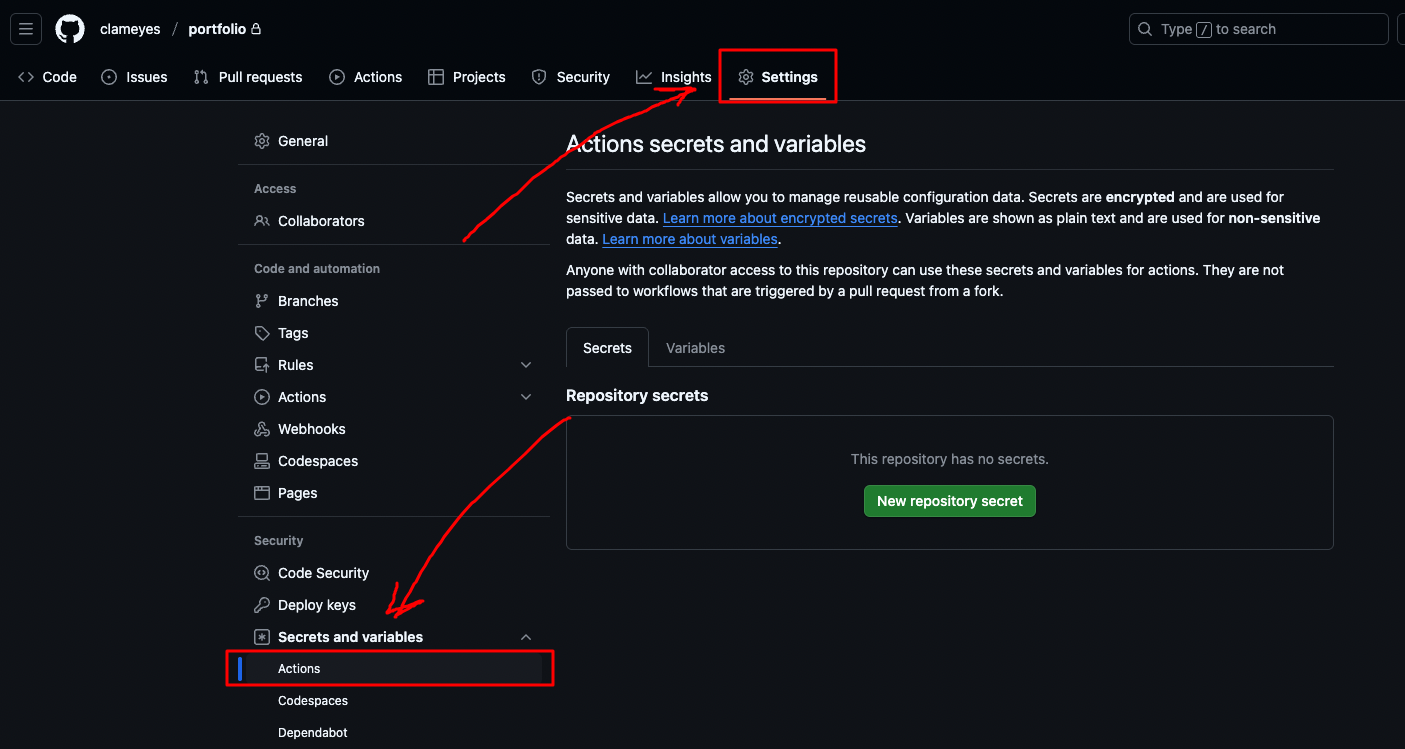Expand the Rules section chevron
The width and height of the screenshot is (1405, 749).
[526, 365]
